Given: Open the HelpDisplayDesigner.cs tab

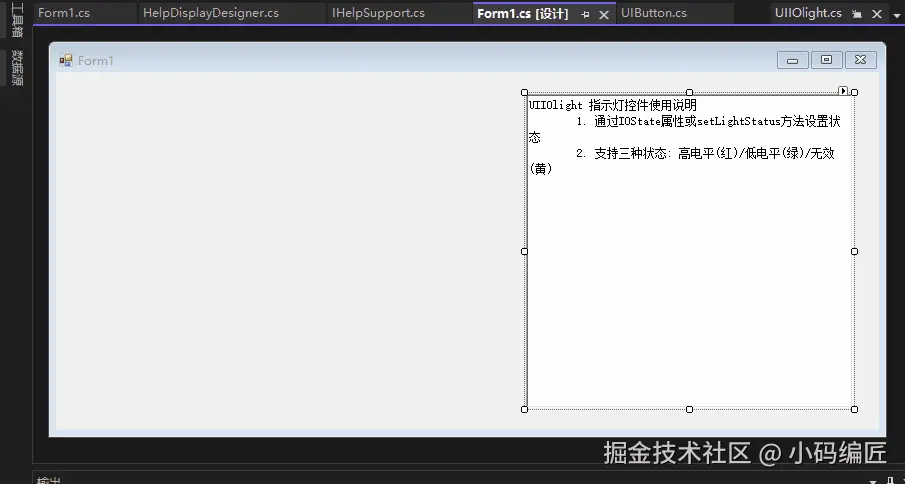Looking at the screenshot, I should 211,13.
